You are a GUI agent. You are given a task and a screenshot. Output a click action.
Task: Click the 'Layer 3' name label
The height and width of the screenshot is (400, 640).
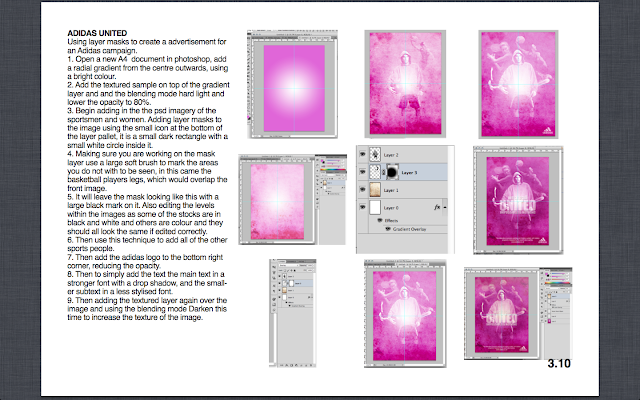(x=409, y=173)
